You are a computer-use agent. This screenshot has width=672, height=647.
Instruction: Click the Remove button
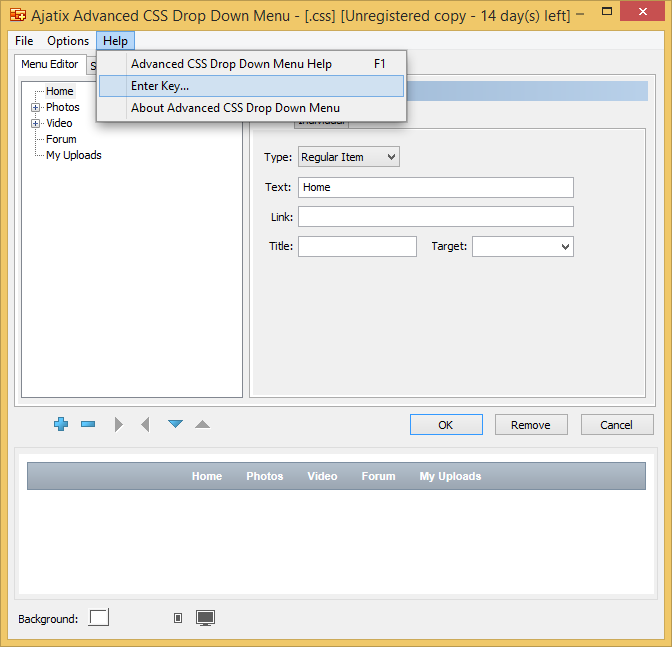coord(531,425)
